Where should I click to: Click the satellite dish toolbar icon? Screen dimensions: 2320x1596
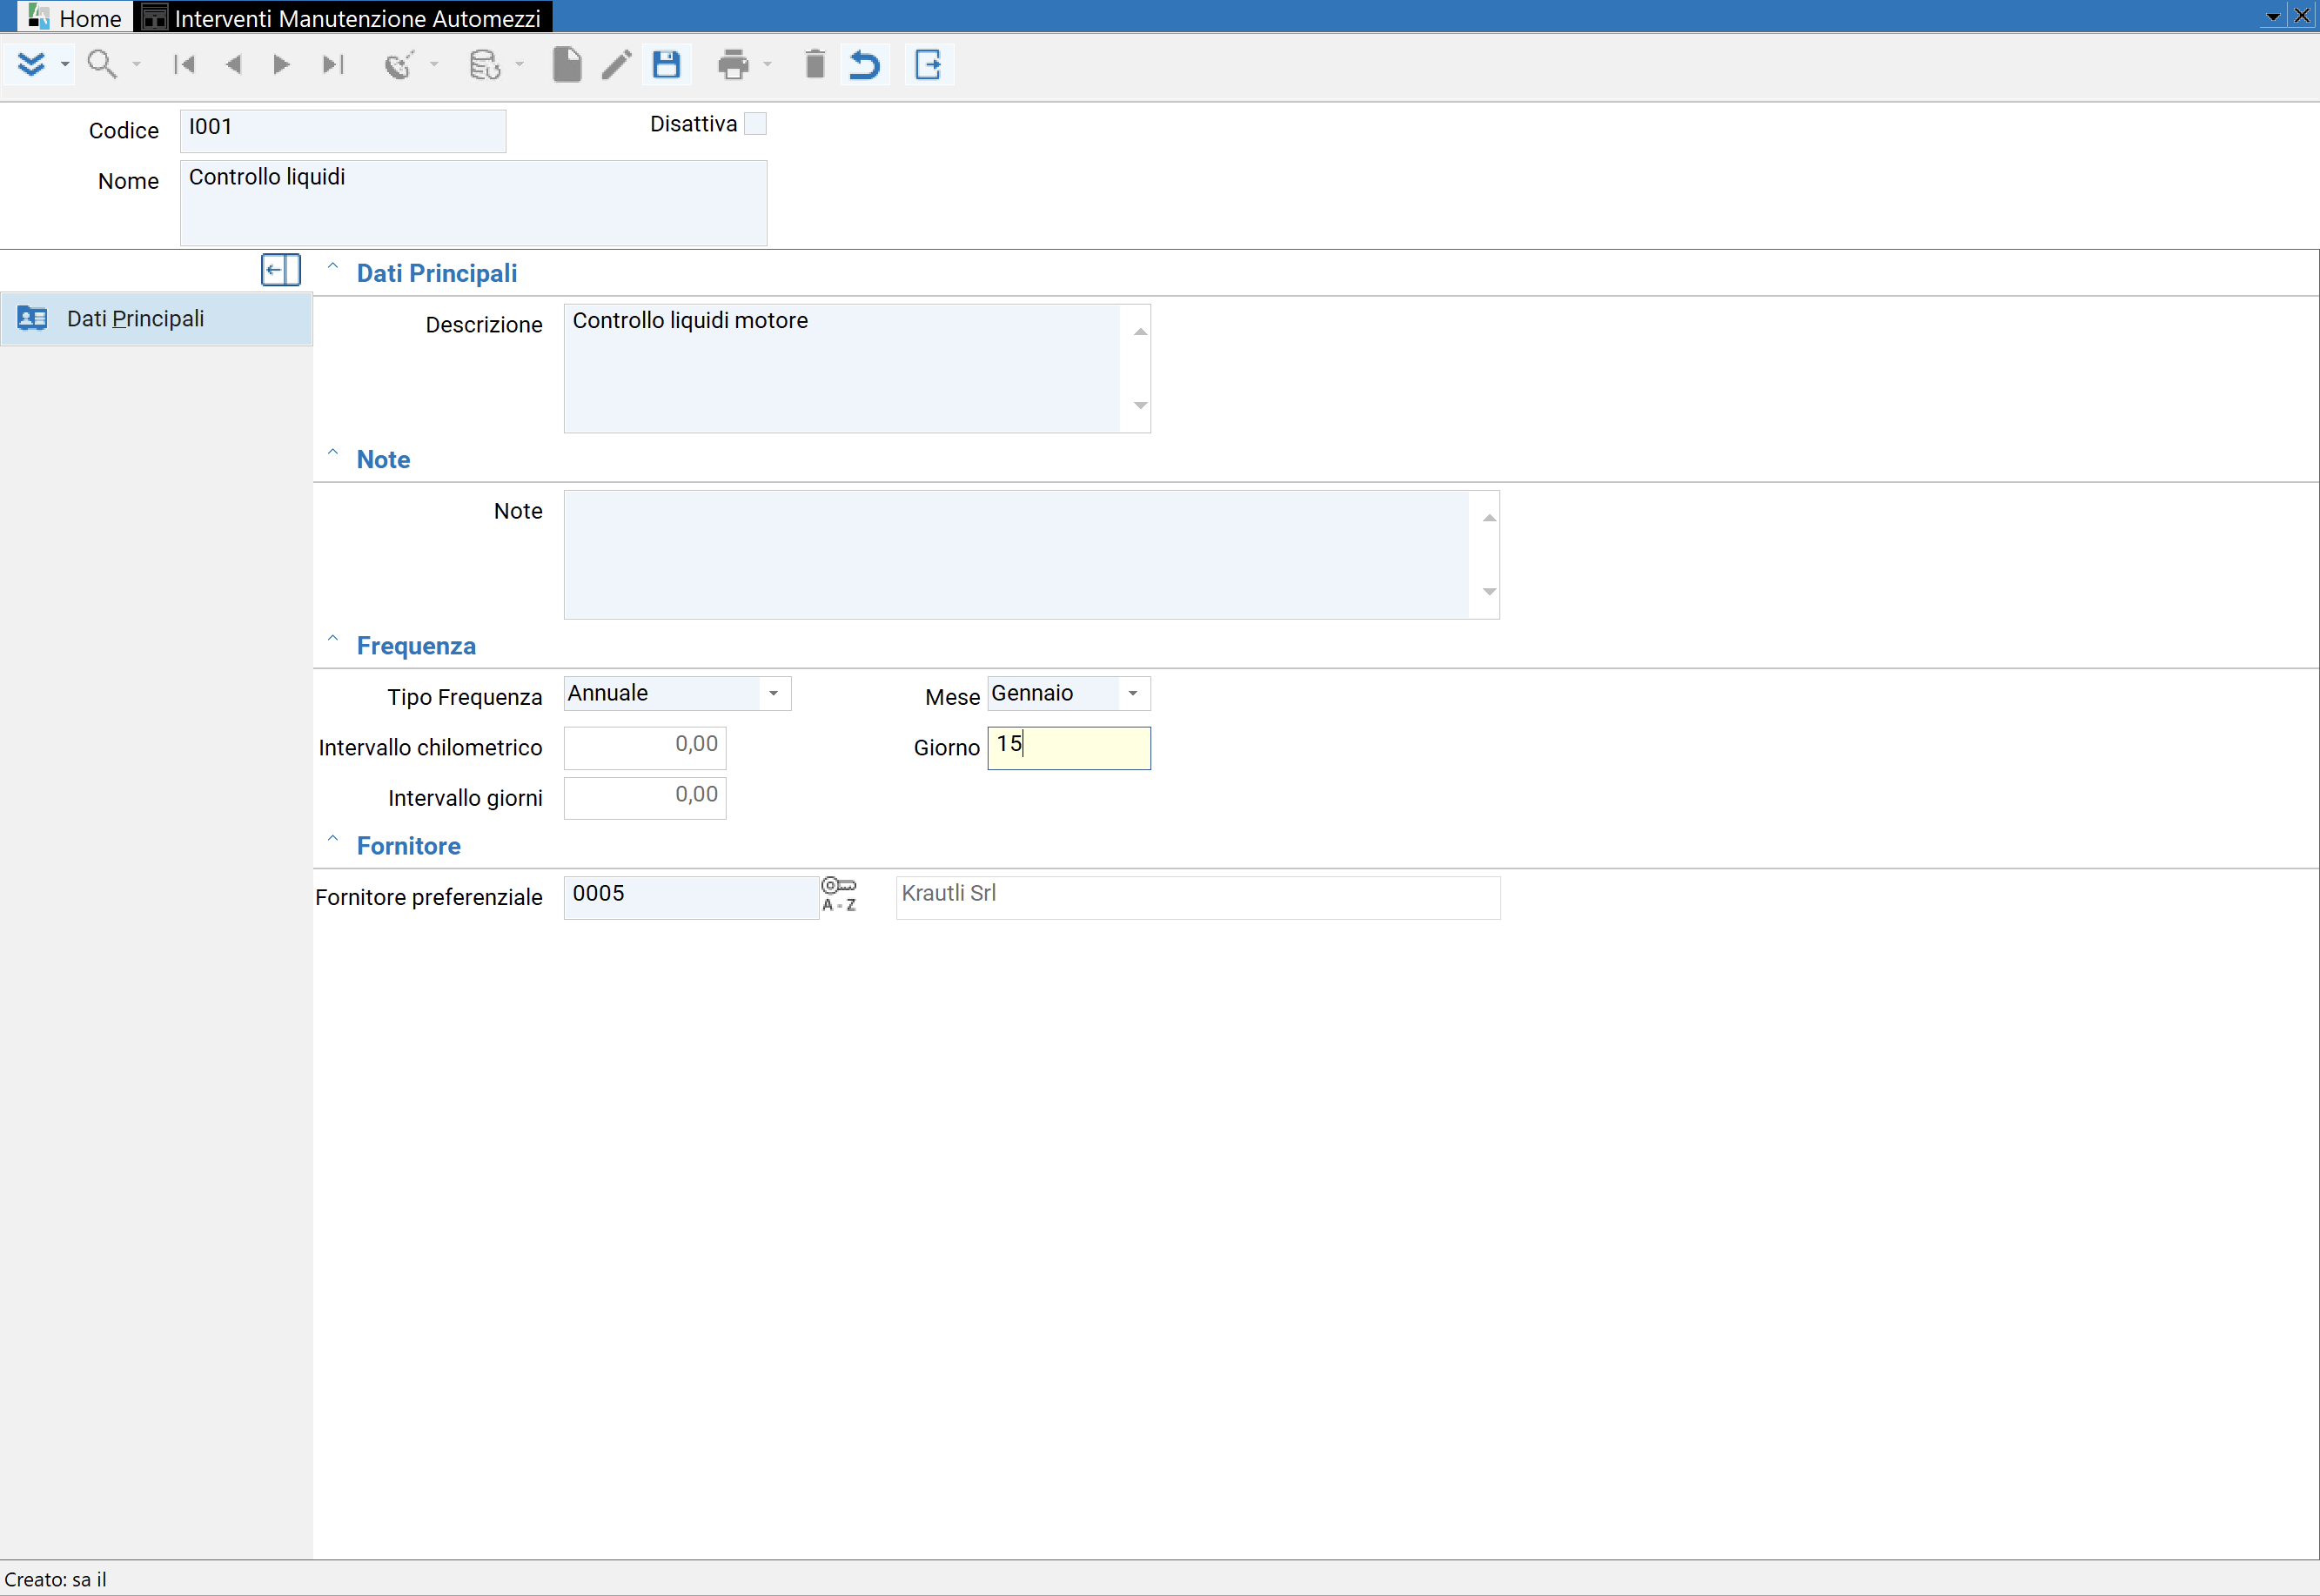pos(399,65)
